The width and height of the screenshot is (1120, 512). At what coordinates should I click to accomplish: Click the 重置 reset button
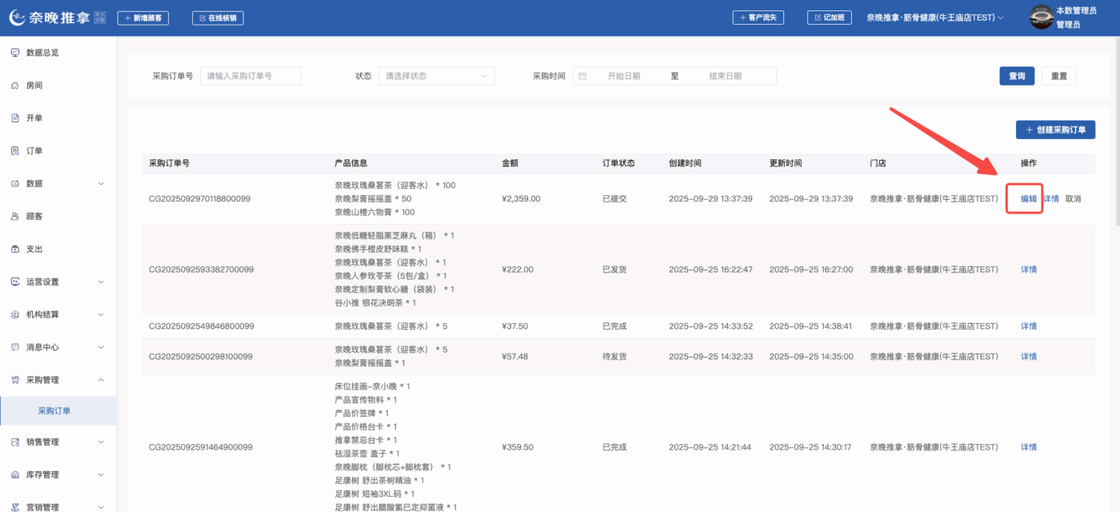[1059, 76]
